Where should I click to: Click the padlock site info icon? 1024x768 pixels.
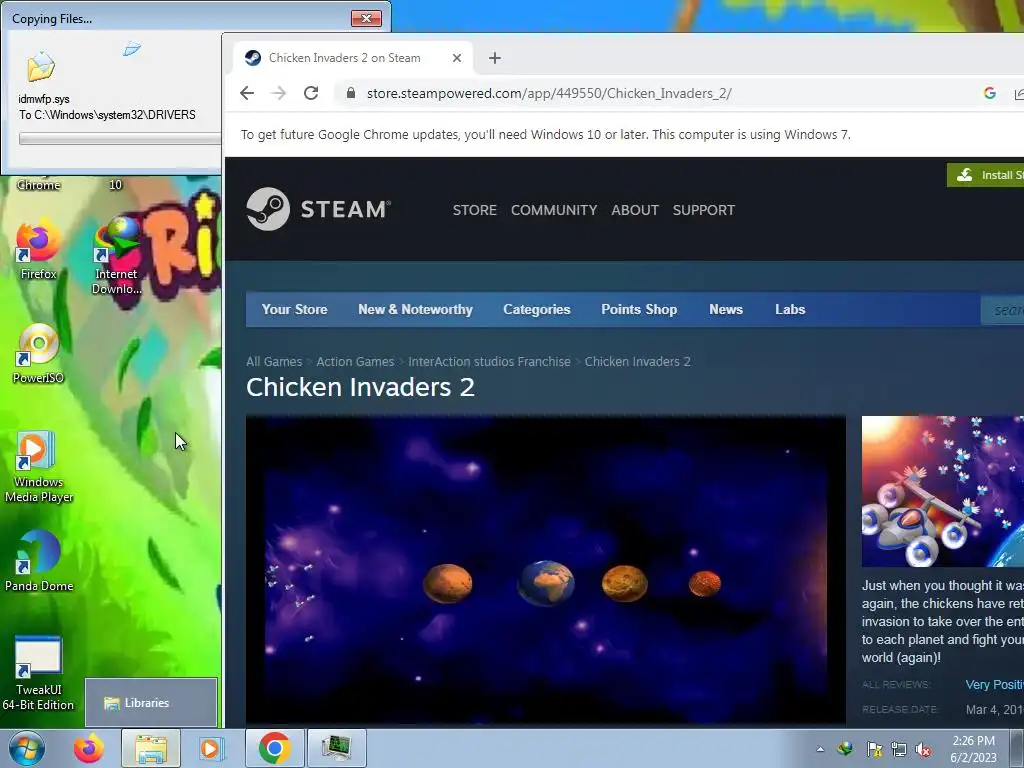[351, 93]
